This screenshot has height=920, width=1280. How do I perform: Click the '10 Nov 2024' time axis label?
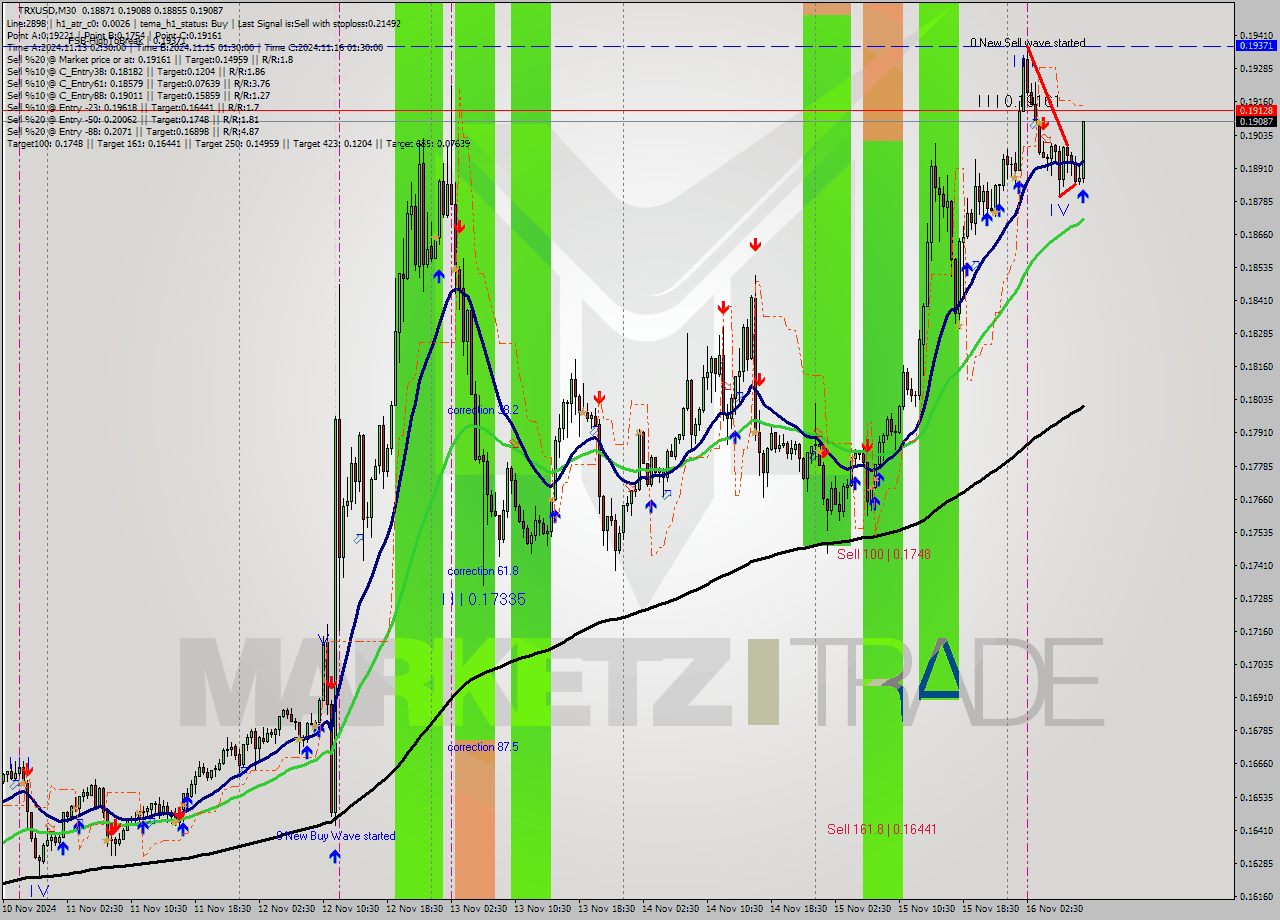pyautogui.click(x=29, y=909)
